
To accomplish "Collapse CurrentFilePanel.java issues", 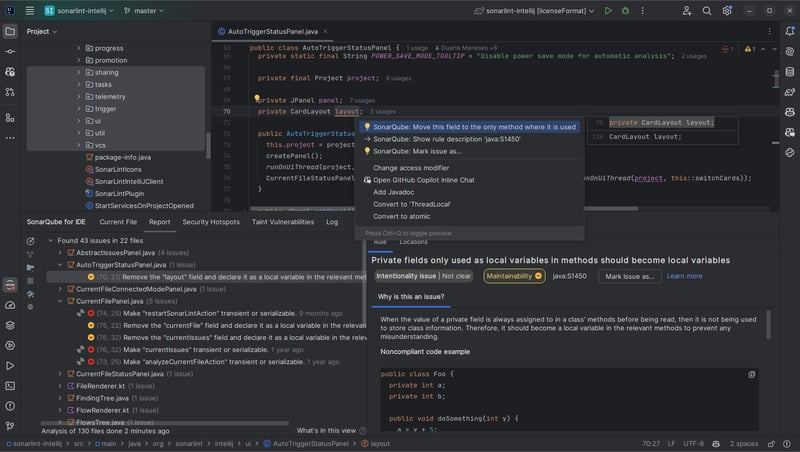I will click(x=60, y=301).
